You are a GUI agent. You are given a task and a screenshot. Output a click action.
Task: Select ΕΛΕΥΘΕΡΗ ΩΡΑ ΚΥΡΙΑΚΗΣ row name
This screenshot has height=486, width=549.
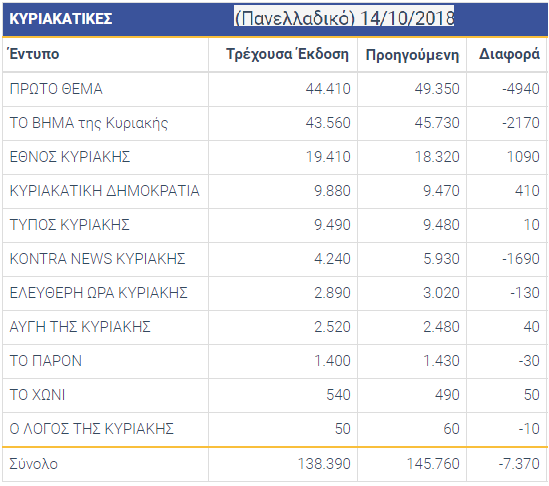98,292
